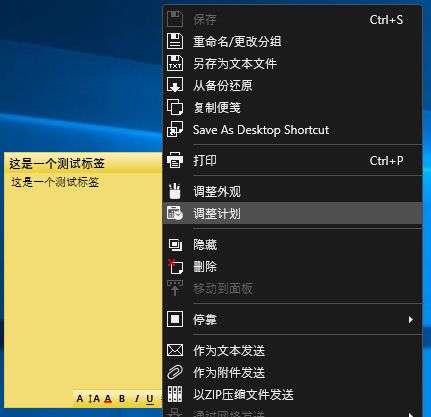Click 删除 delete note icon
The image size is (431, 417).
pyautogui.click(x=175, y=266)
